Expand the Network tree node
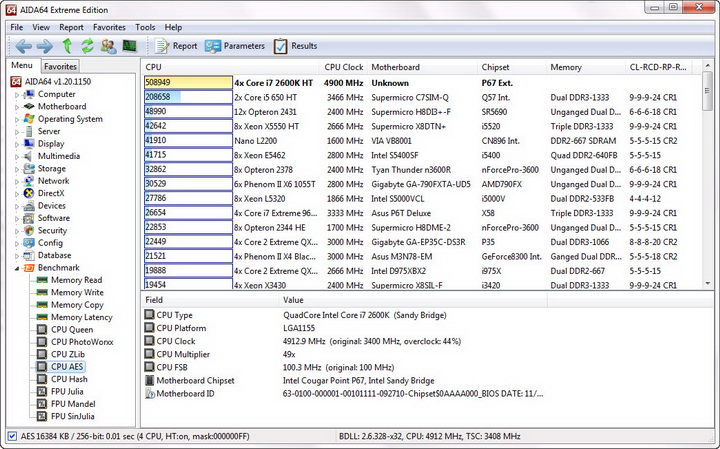The width and height of the screenshot is (720, 449). tap(17, 182)
